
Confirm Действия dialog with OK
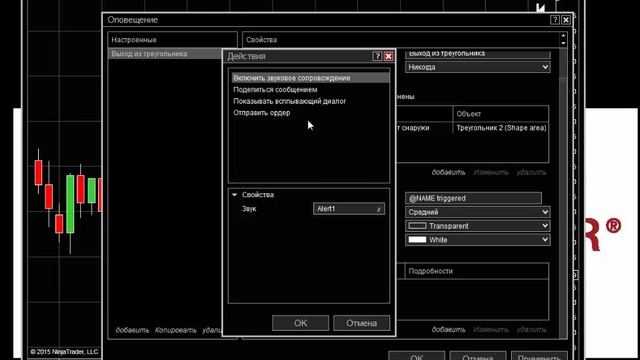coord(300,323)
